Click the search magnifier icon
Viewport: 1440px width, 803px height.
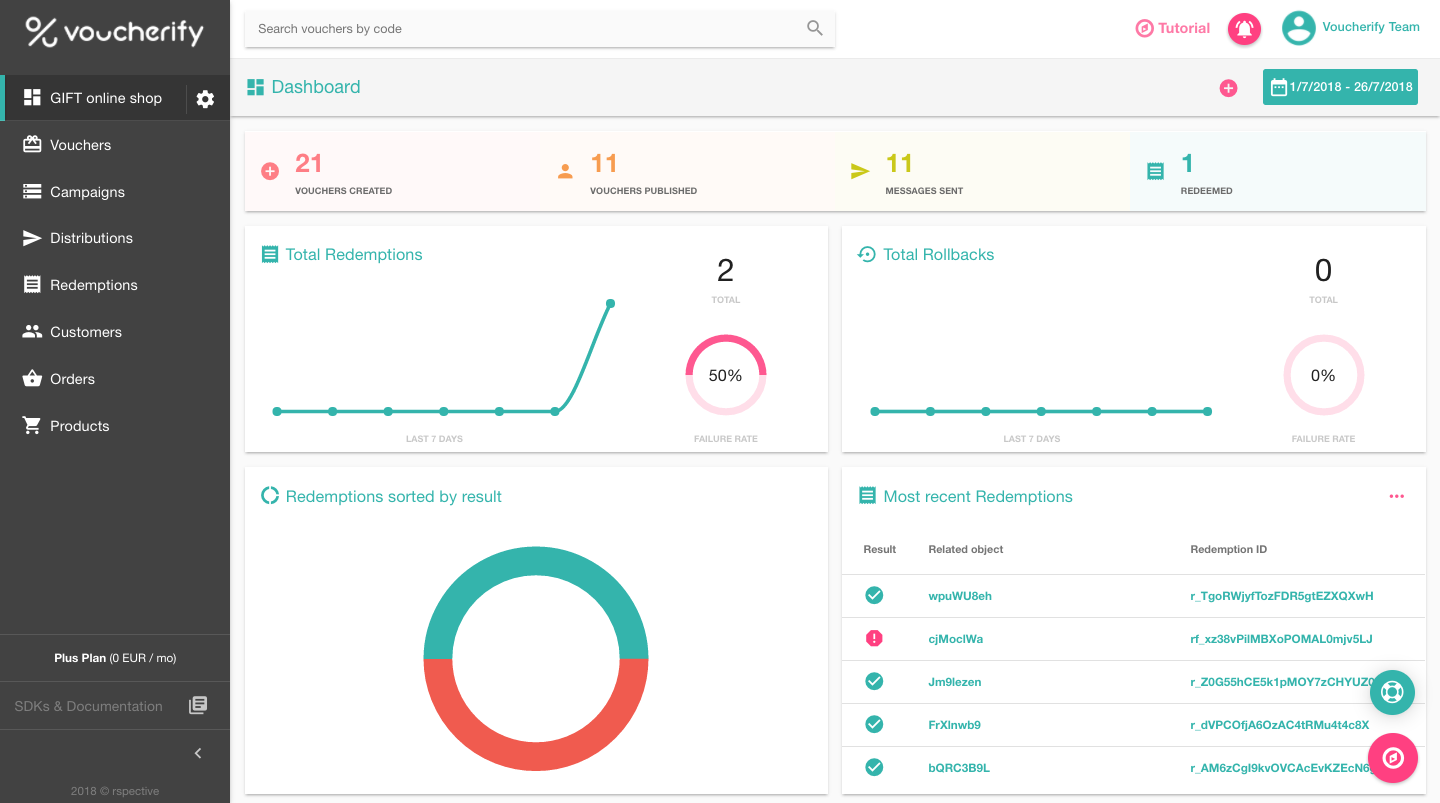[x=815, y=28]
